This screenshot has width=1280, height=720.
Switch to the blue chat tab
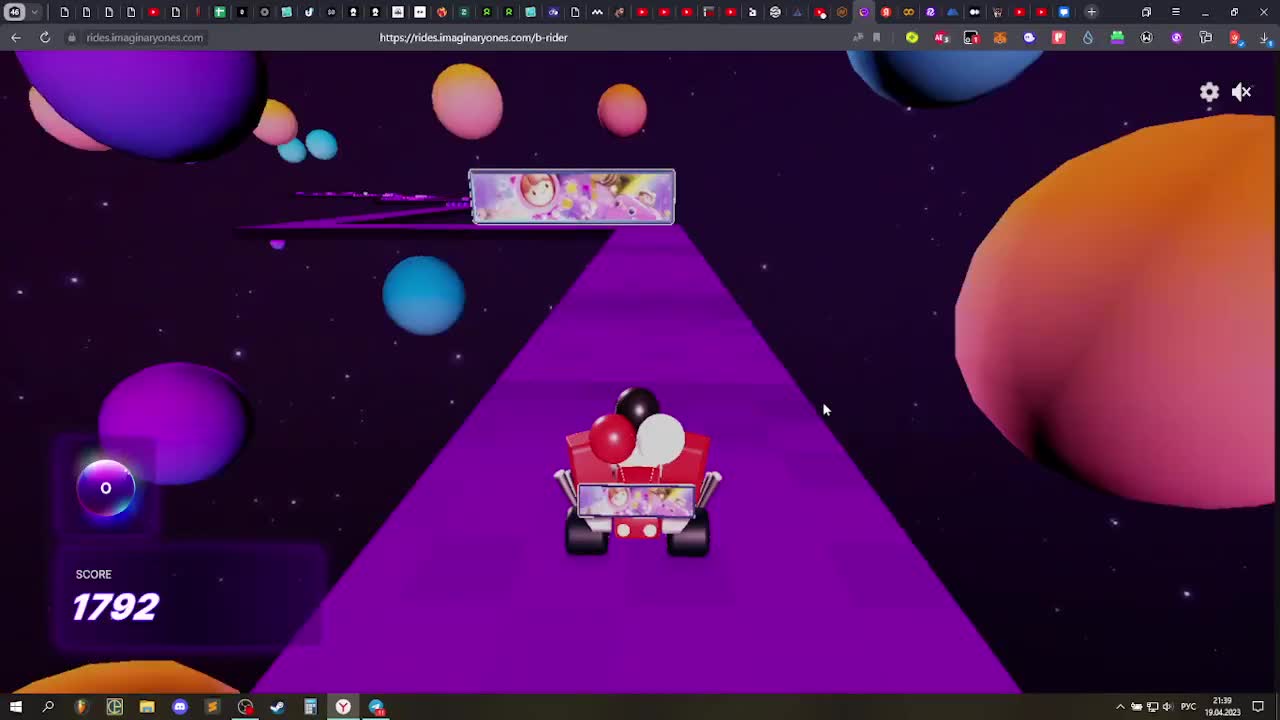pos(1063,12)
